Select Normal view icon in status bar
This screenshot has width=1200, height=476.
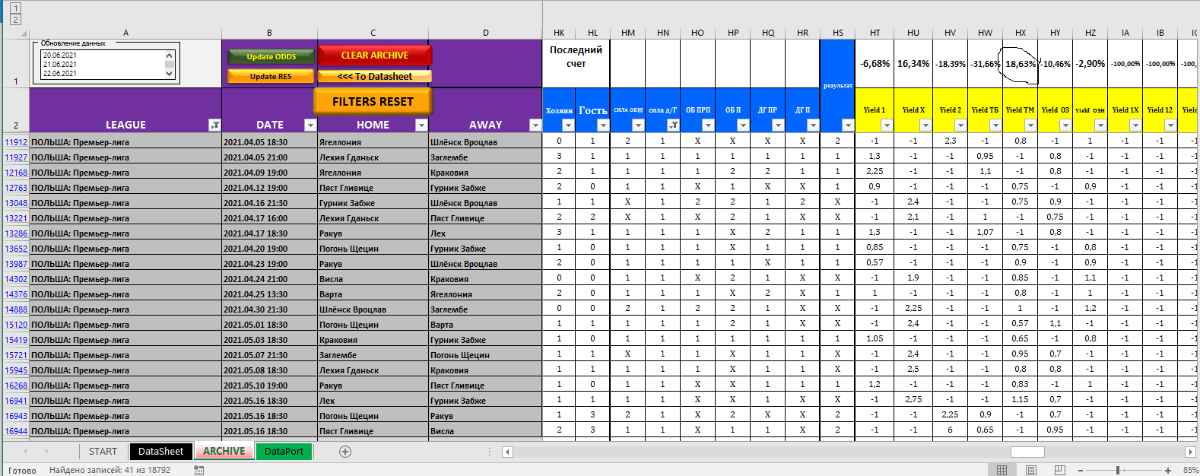coord(1003,469)
